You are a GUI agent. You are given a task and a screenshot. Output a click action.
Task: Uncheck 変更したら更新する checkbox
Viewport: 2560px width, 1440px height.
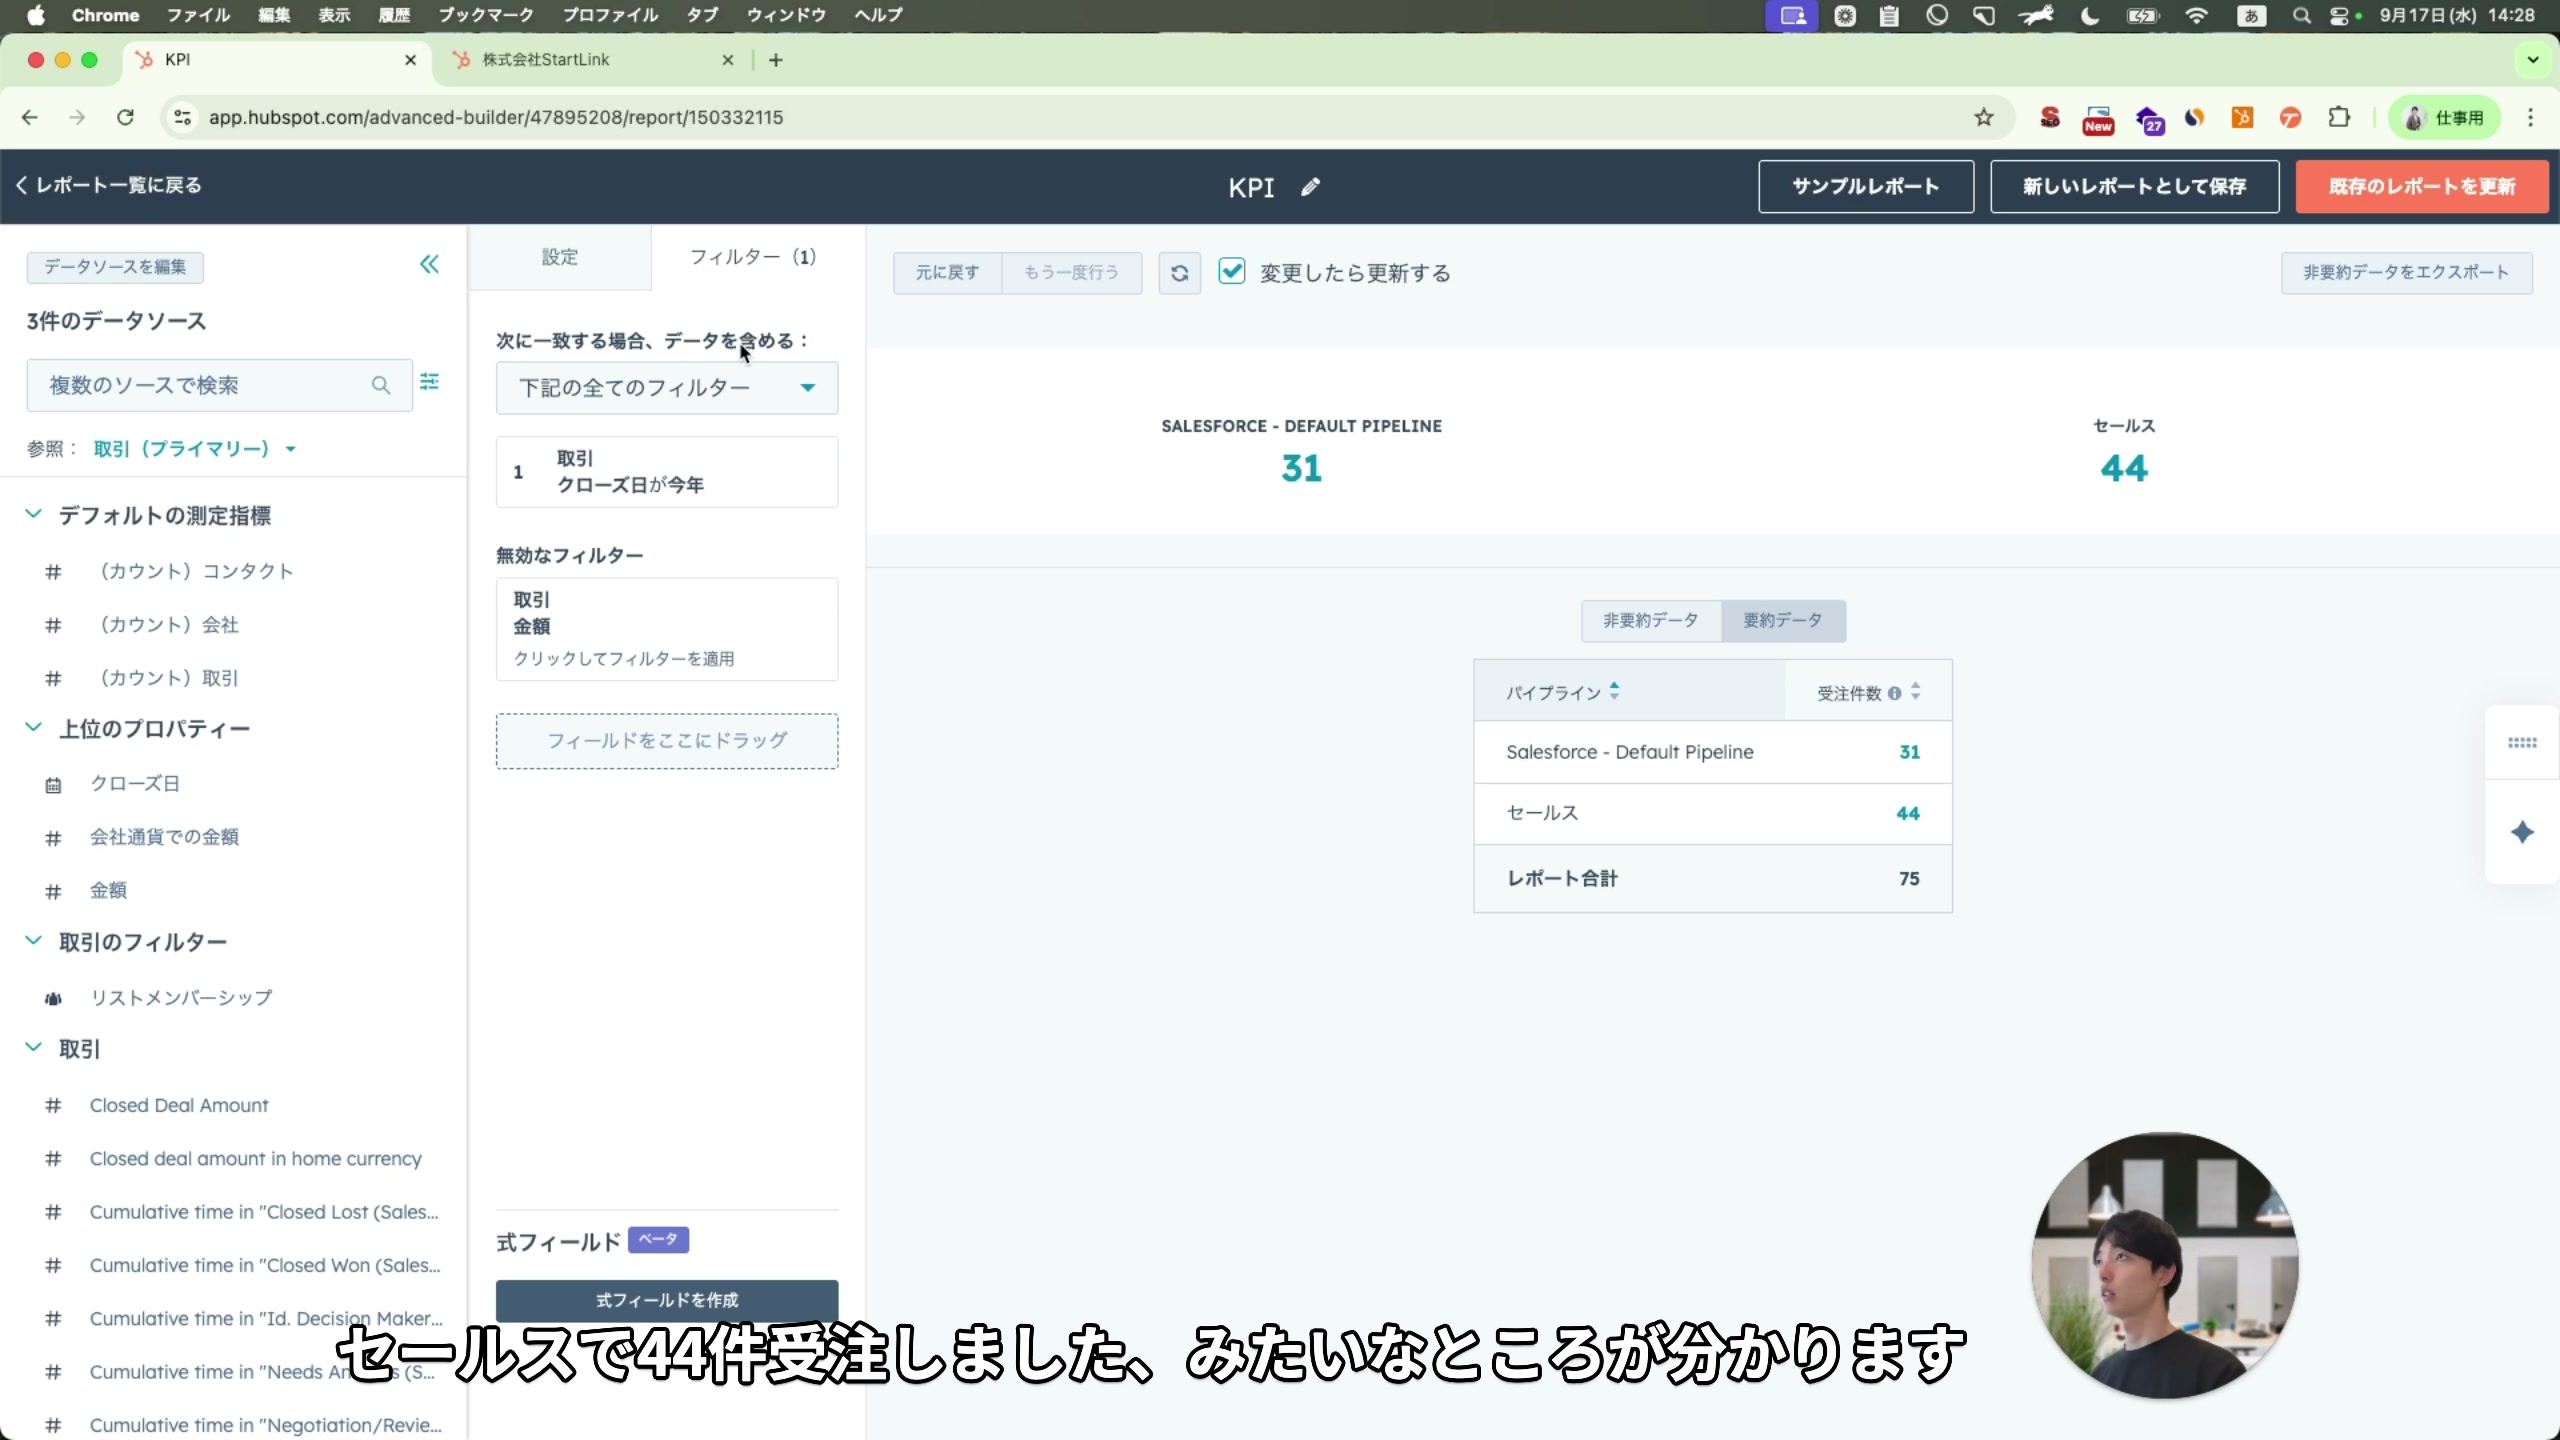coord(1232,272)
